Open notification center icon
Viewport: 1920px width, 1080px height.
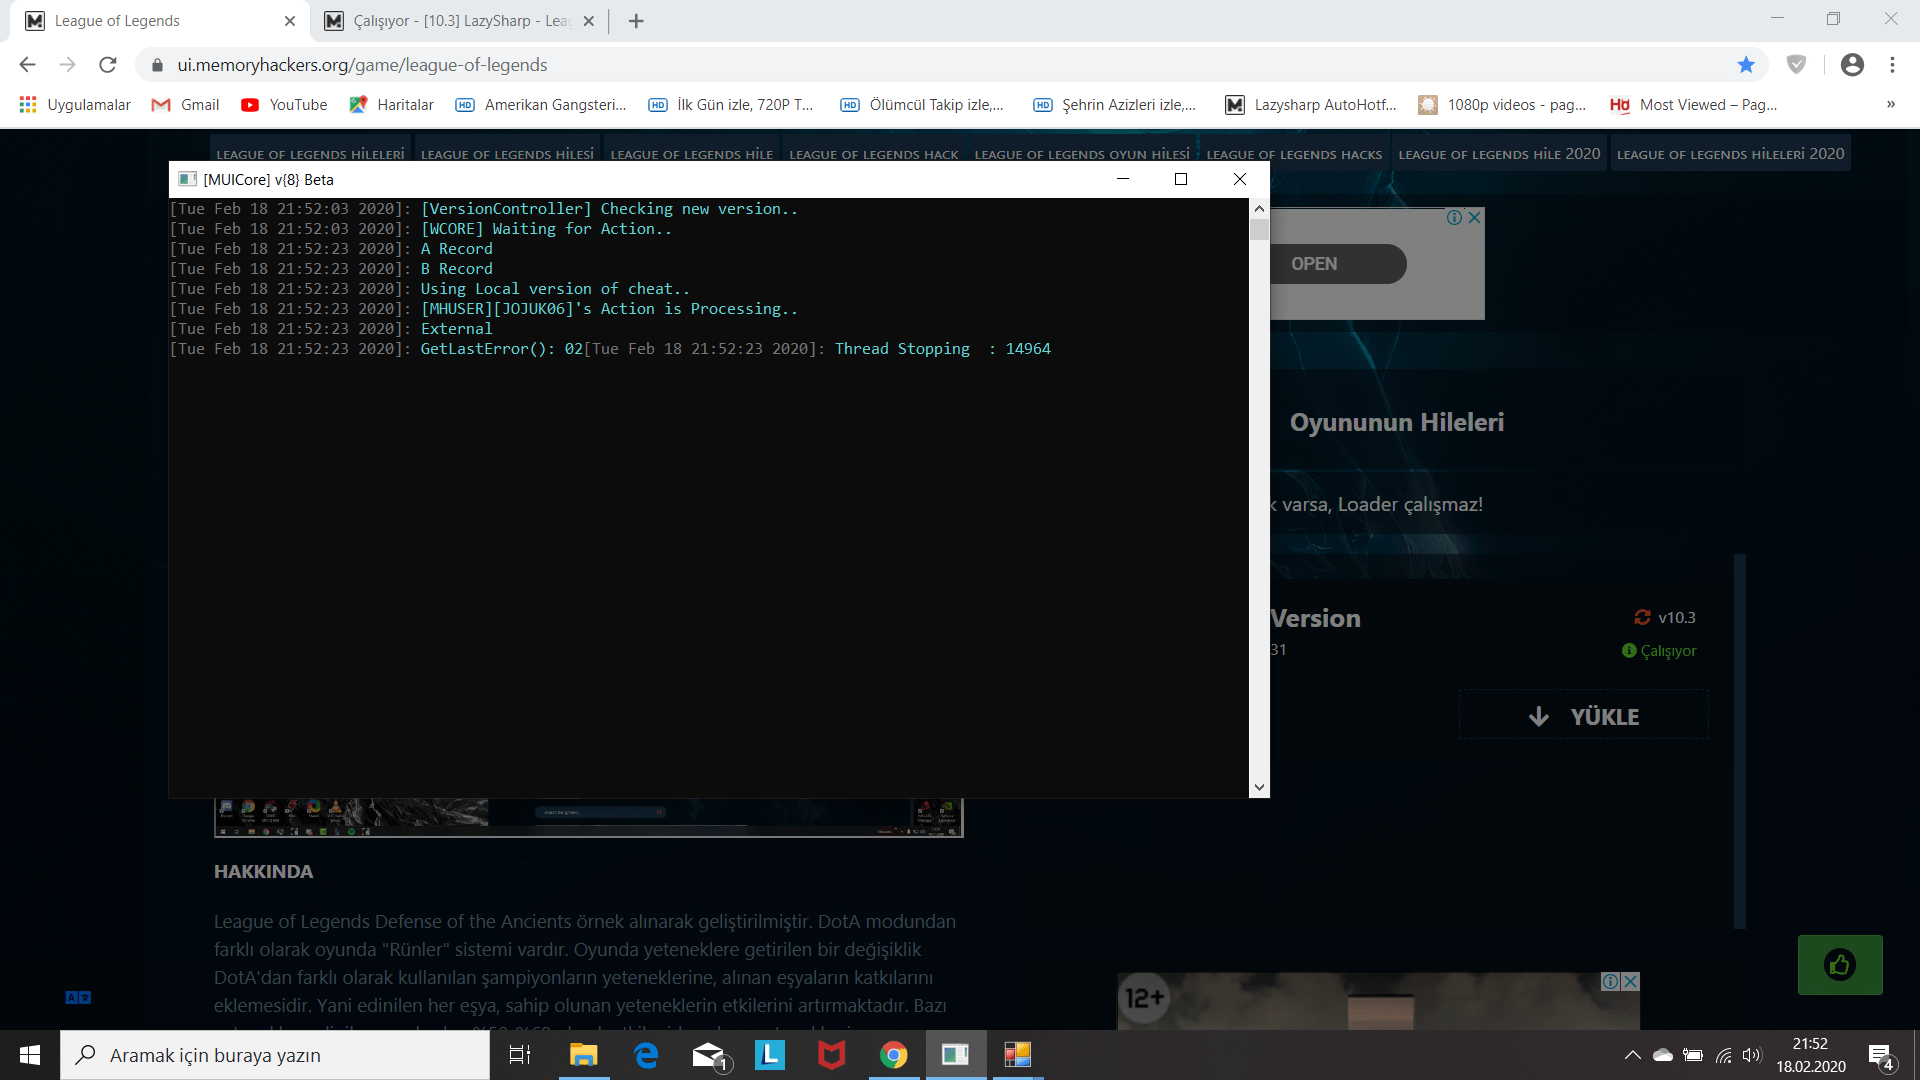tap(1881, 1056)
